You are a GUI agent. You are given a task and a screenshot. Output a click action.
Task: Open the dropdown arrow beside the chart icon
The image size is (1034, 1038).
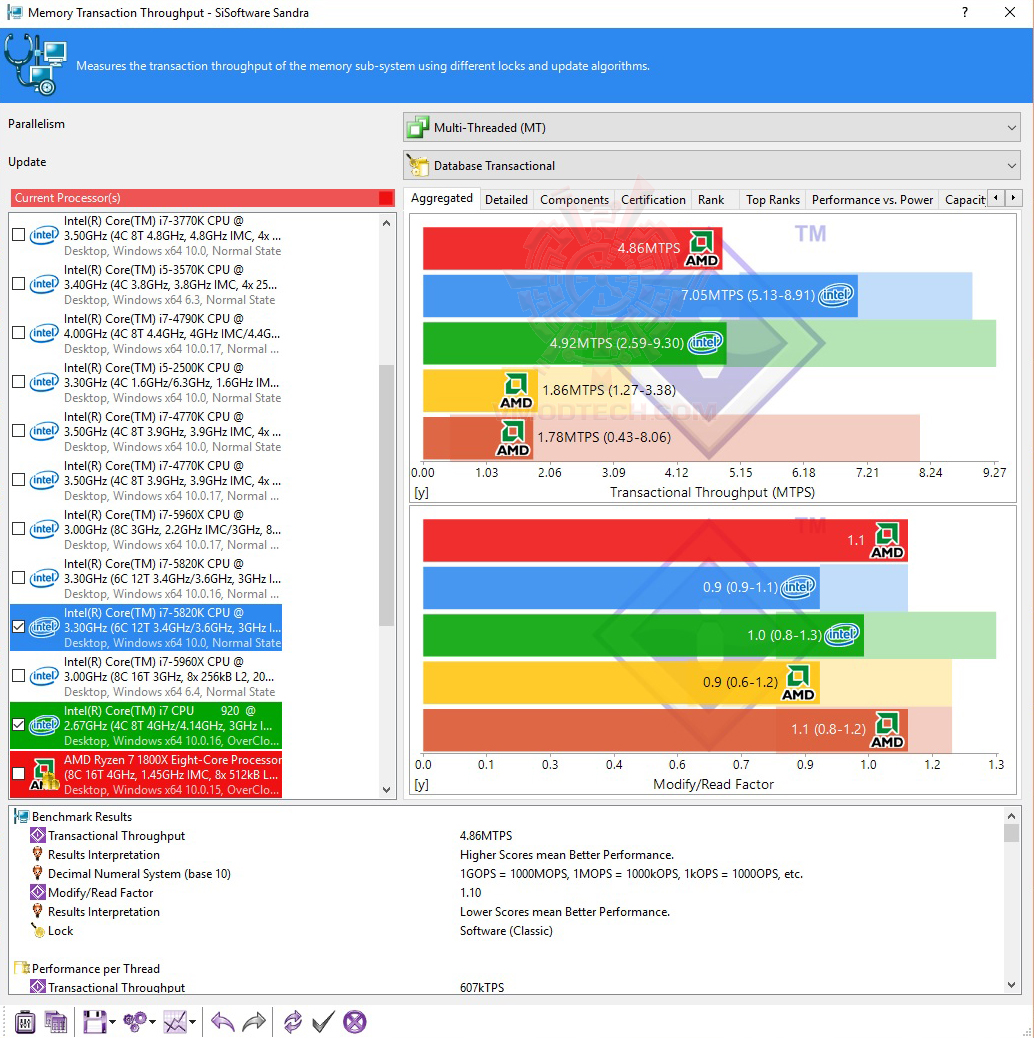(193, 1023)
